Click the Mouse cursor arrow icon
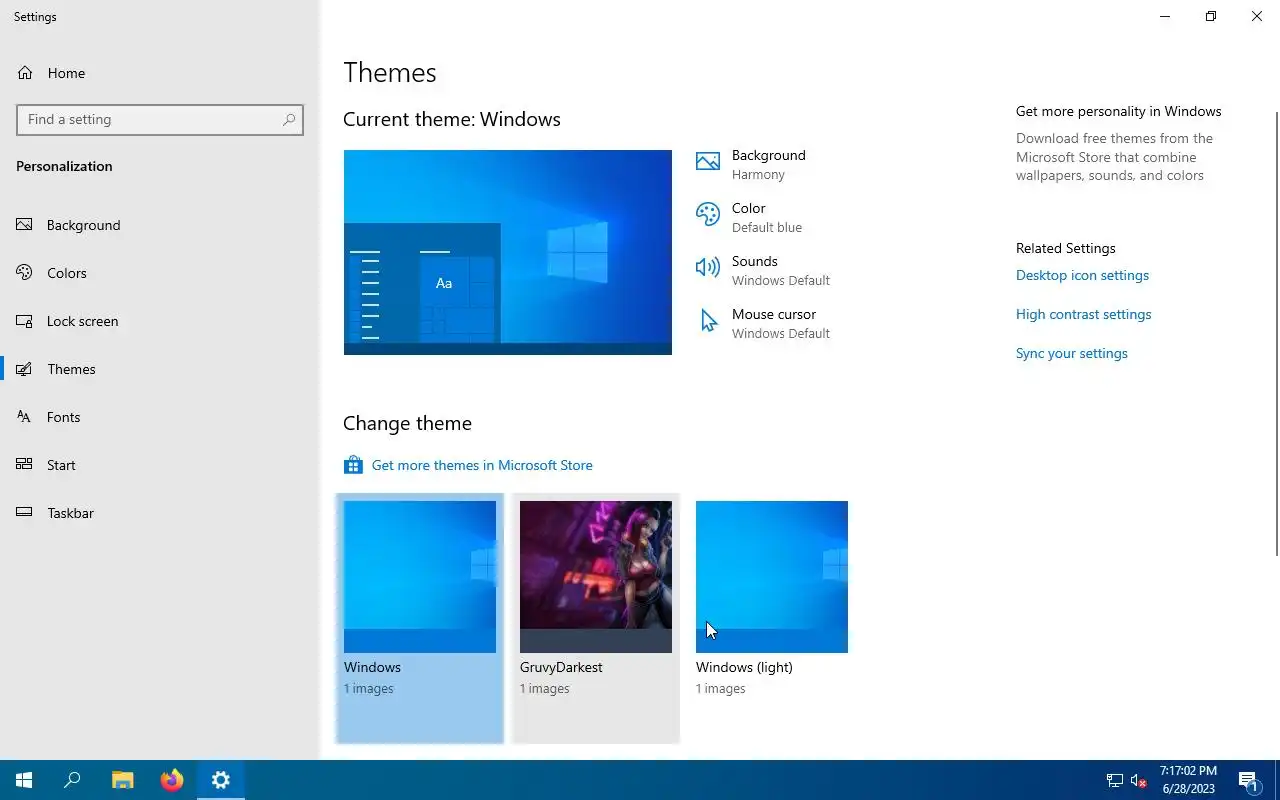The height and width of the screenshot is (800, 1280). tap(709, 321)
